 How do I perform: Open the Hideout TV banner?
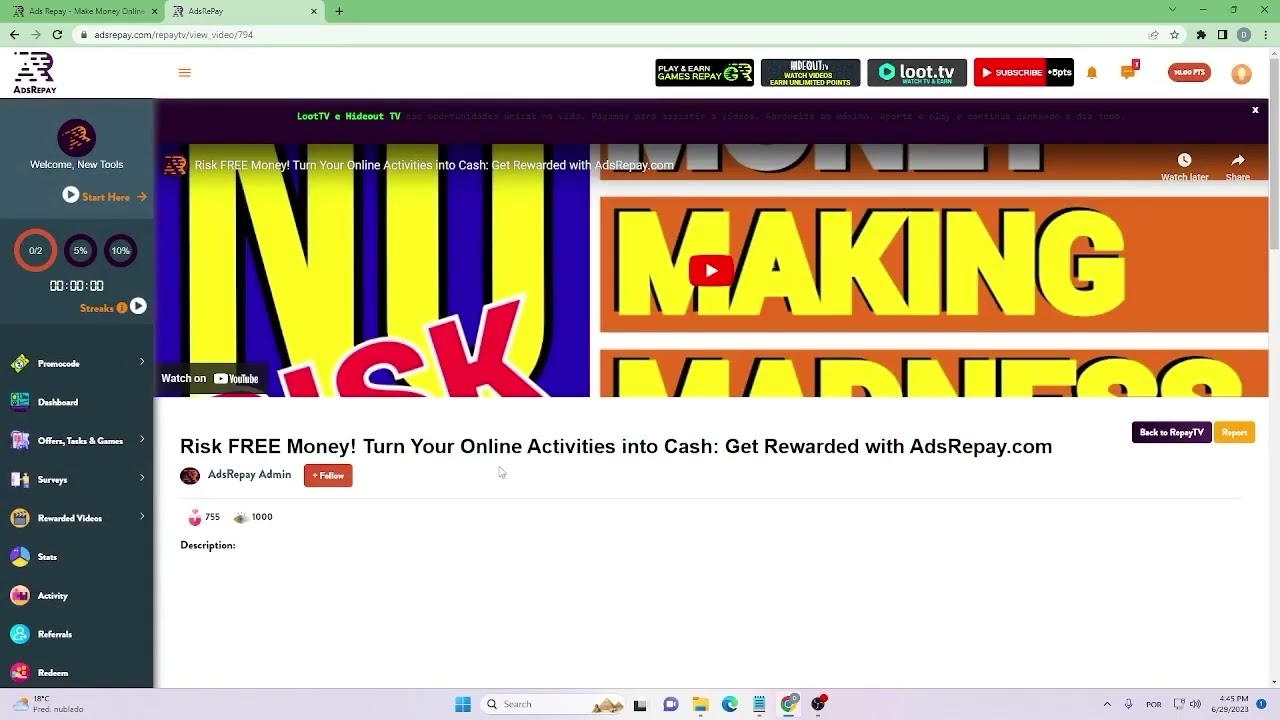pos(810,73)
